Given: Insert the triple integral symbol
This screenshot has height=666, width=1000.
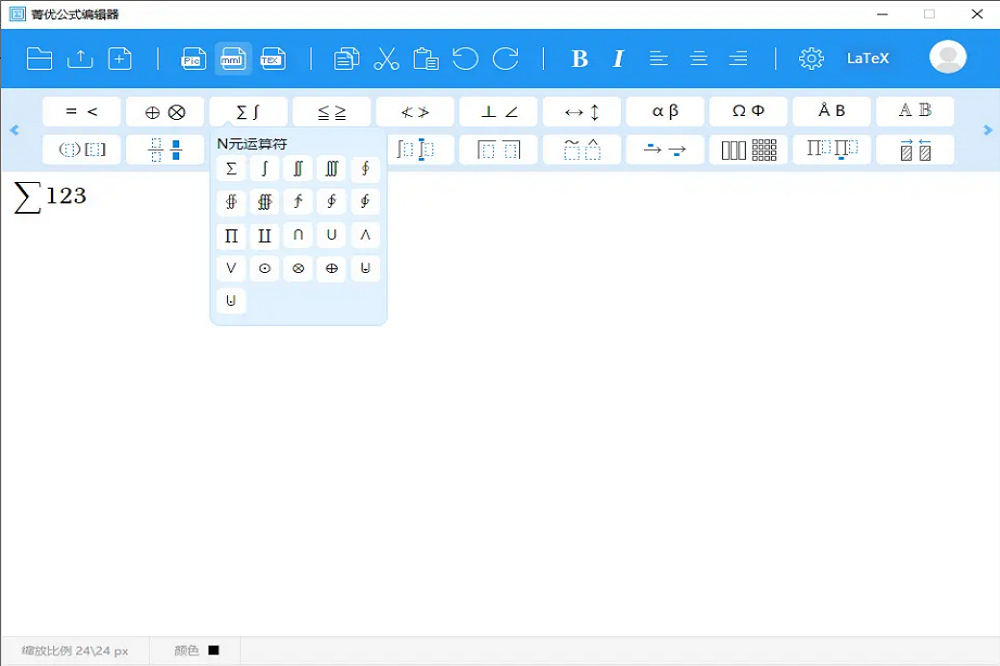Looking at the screenshot, I should point(331,170).
